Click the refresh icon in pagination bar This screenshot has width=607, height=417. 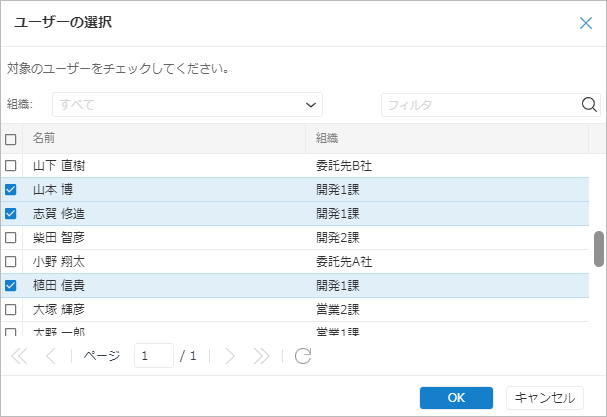pyautogui.click(x=303, y=356)
